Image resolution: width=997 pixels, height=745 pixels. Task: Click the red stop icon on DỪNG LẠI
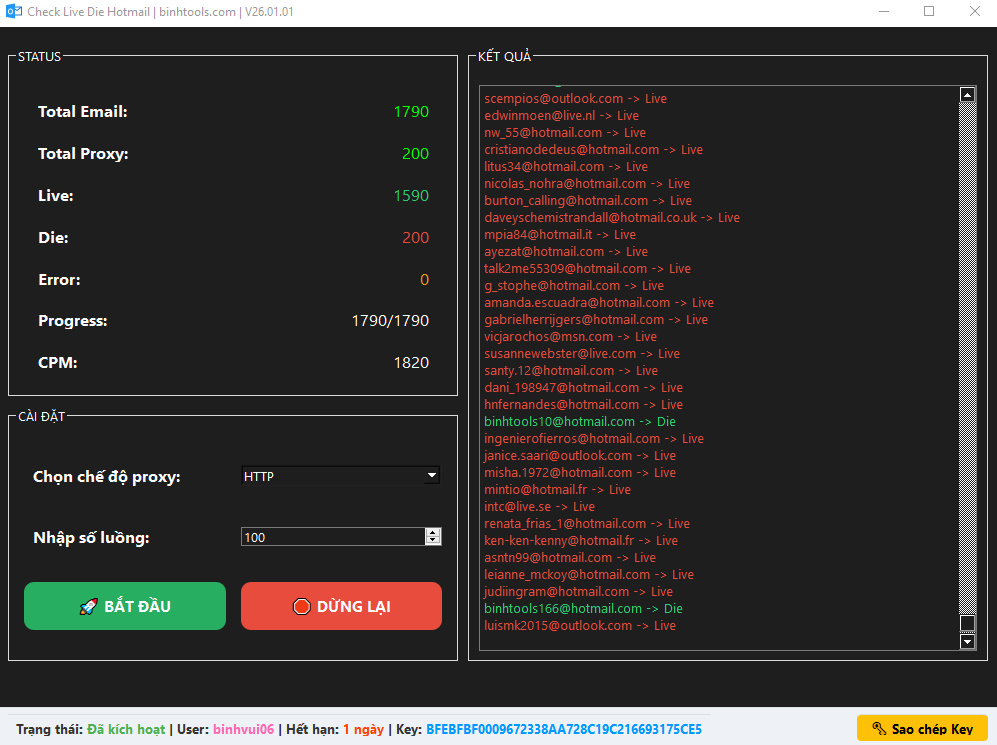(x=301, y=607)
